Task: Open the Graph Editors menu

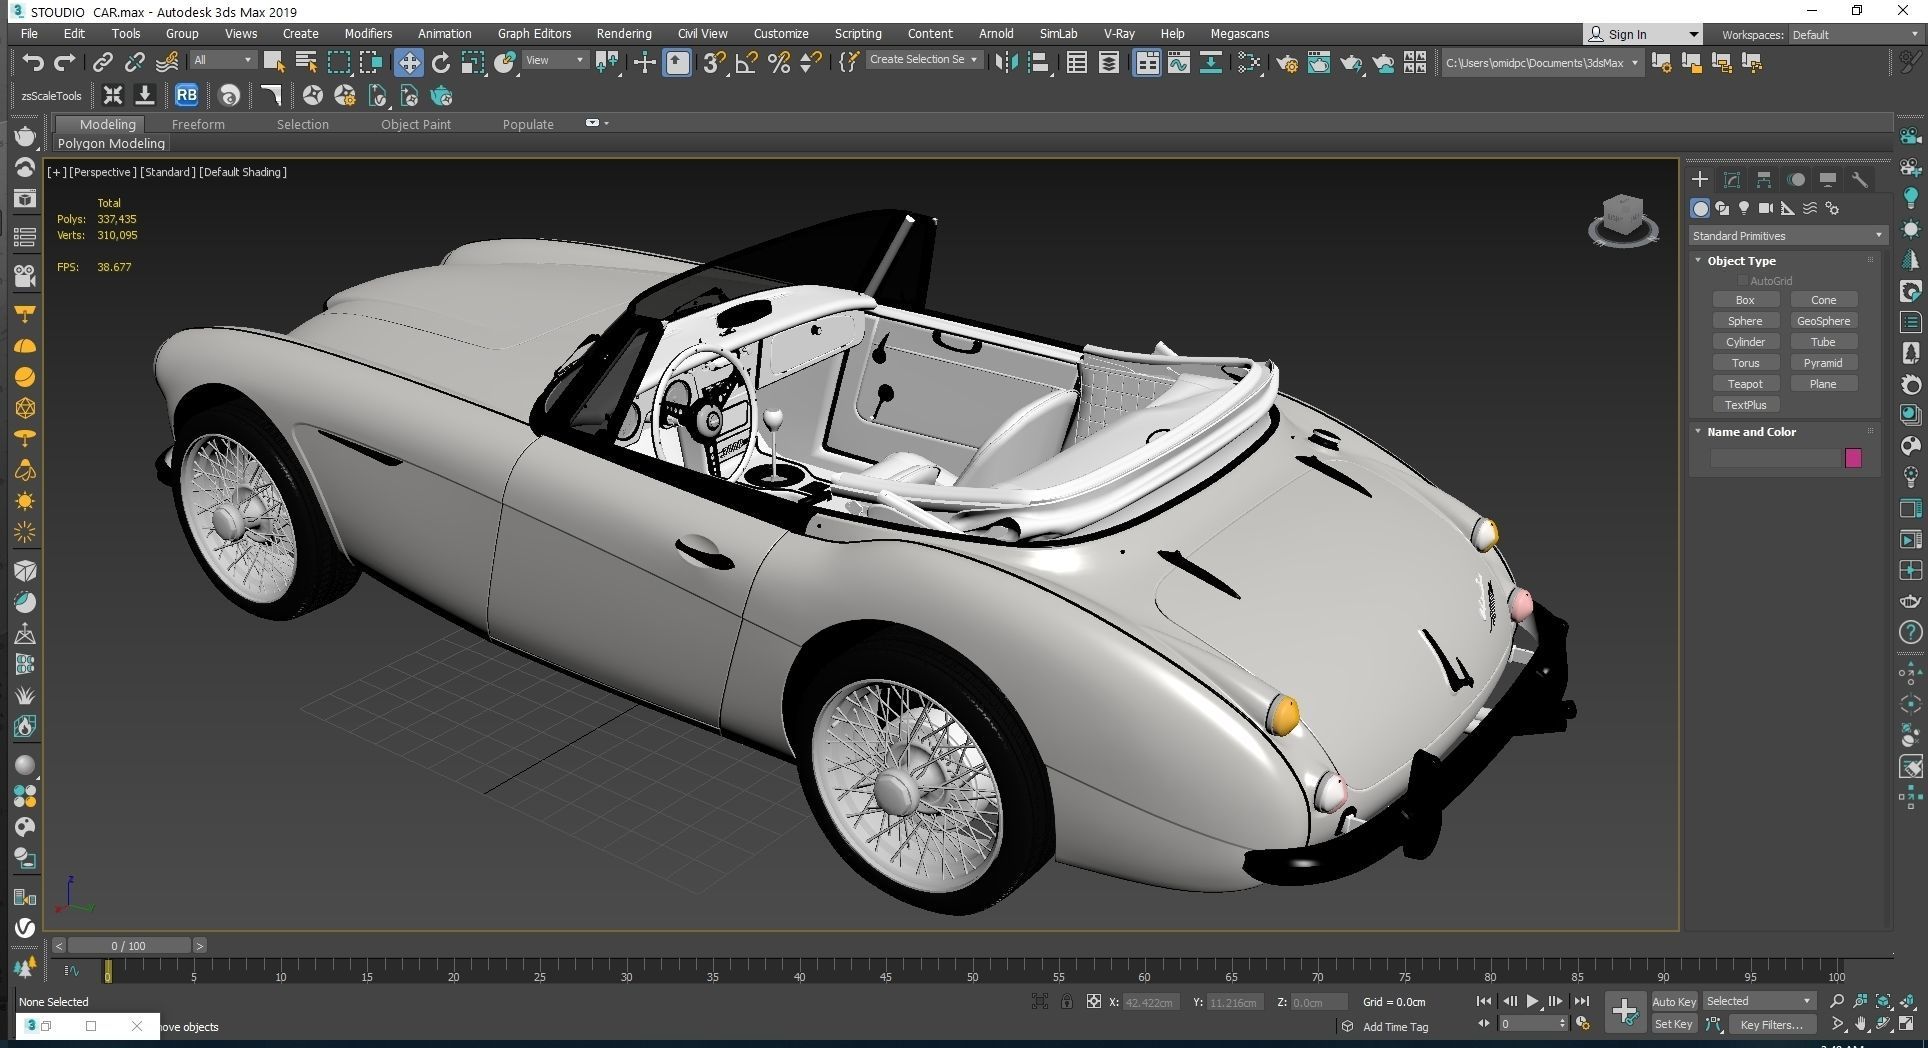Action: point(534,33)
